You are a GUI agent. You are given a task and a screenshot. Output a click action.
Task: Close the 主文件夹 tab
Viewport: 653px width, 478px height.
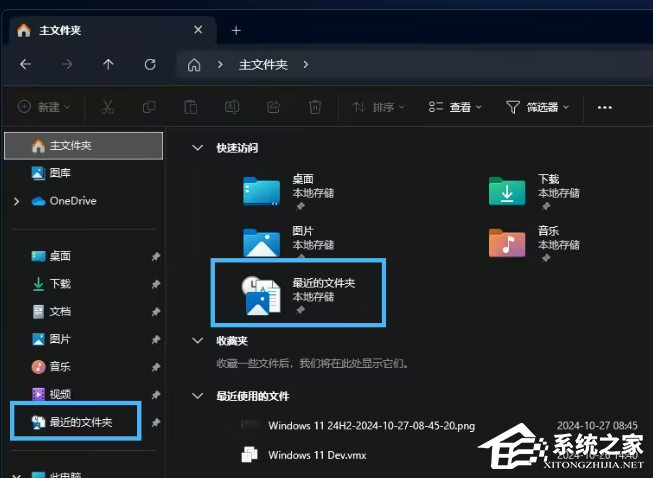tap(198, 30)
